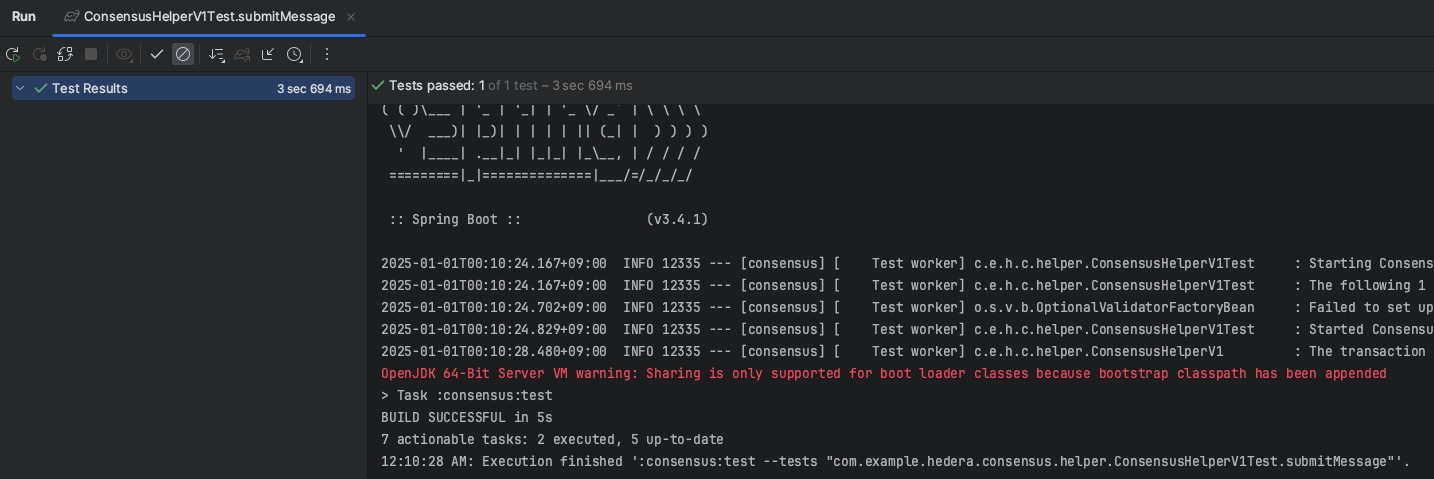The height and width of the screenshot is (479, 1434).
Task: Click Import Tests arrow icon
Action: coord(268,54)
